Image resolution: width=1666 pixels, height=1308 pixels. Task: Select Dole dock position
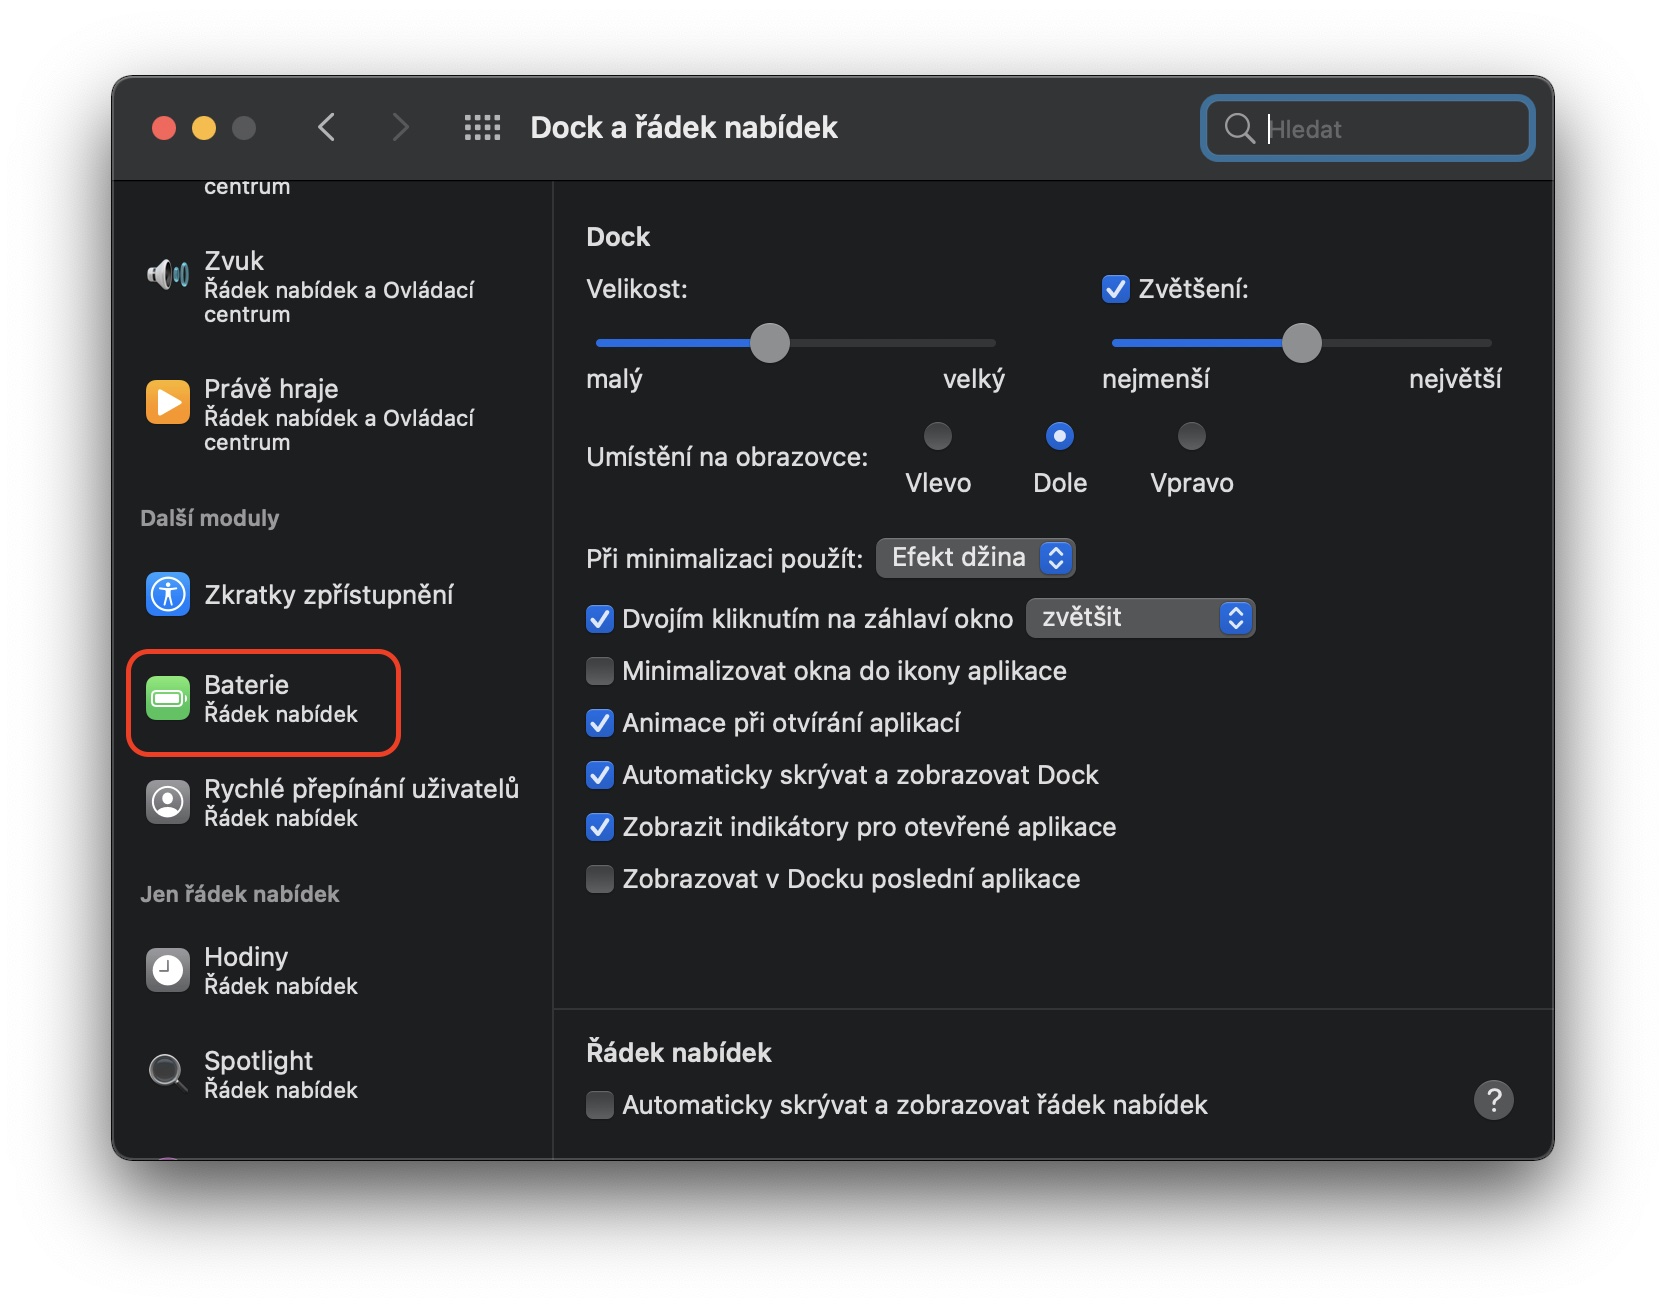coord(1059,436)
